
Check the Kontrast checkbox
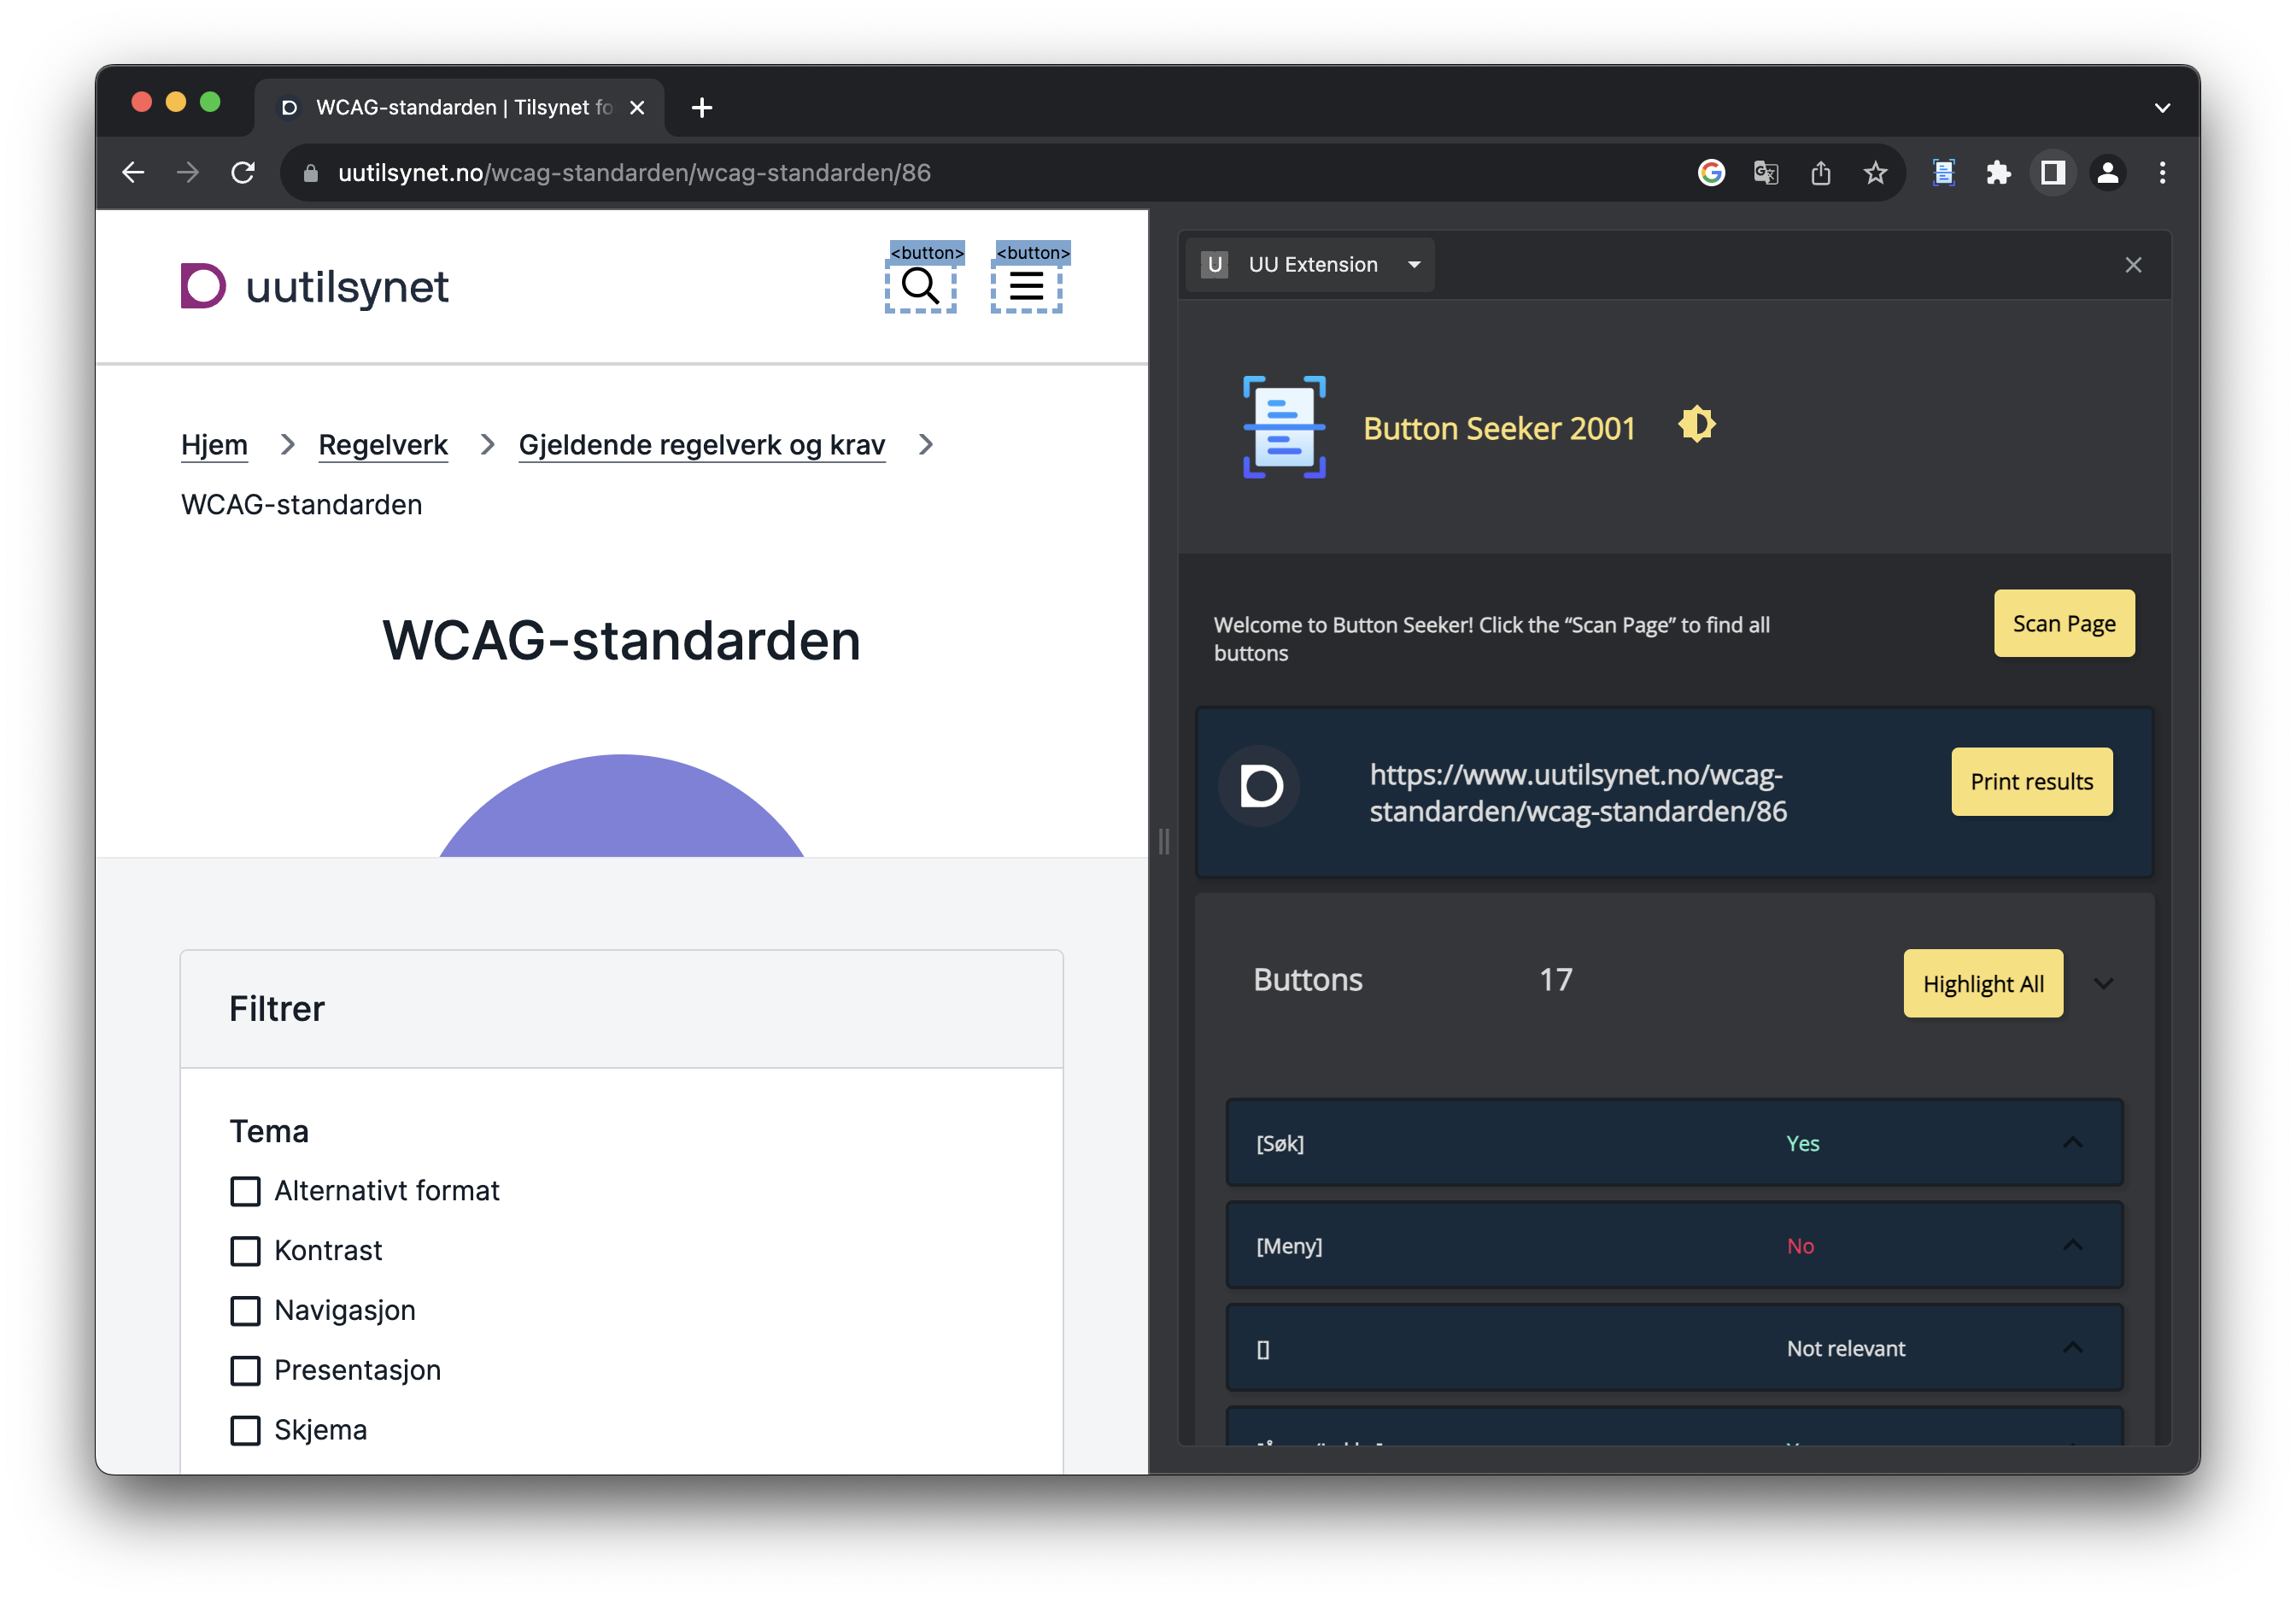coord(245,1251)
